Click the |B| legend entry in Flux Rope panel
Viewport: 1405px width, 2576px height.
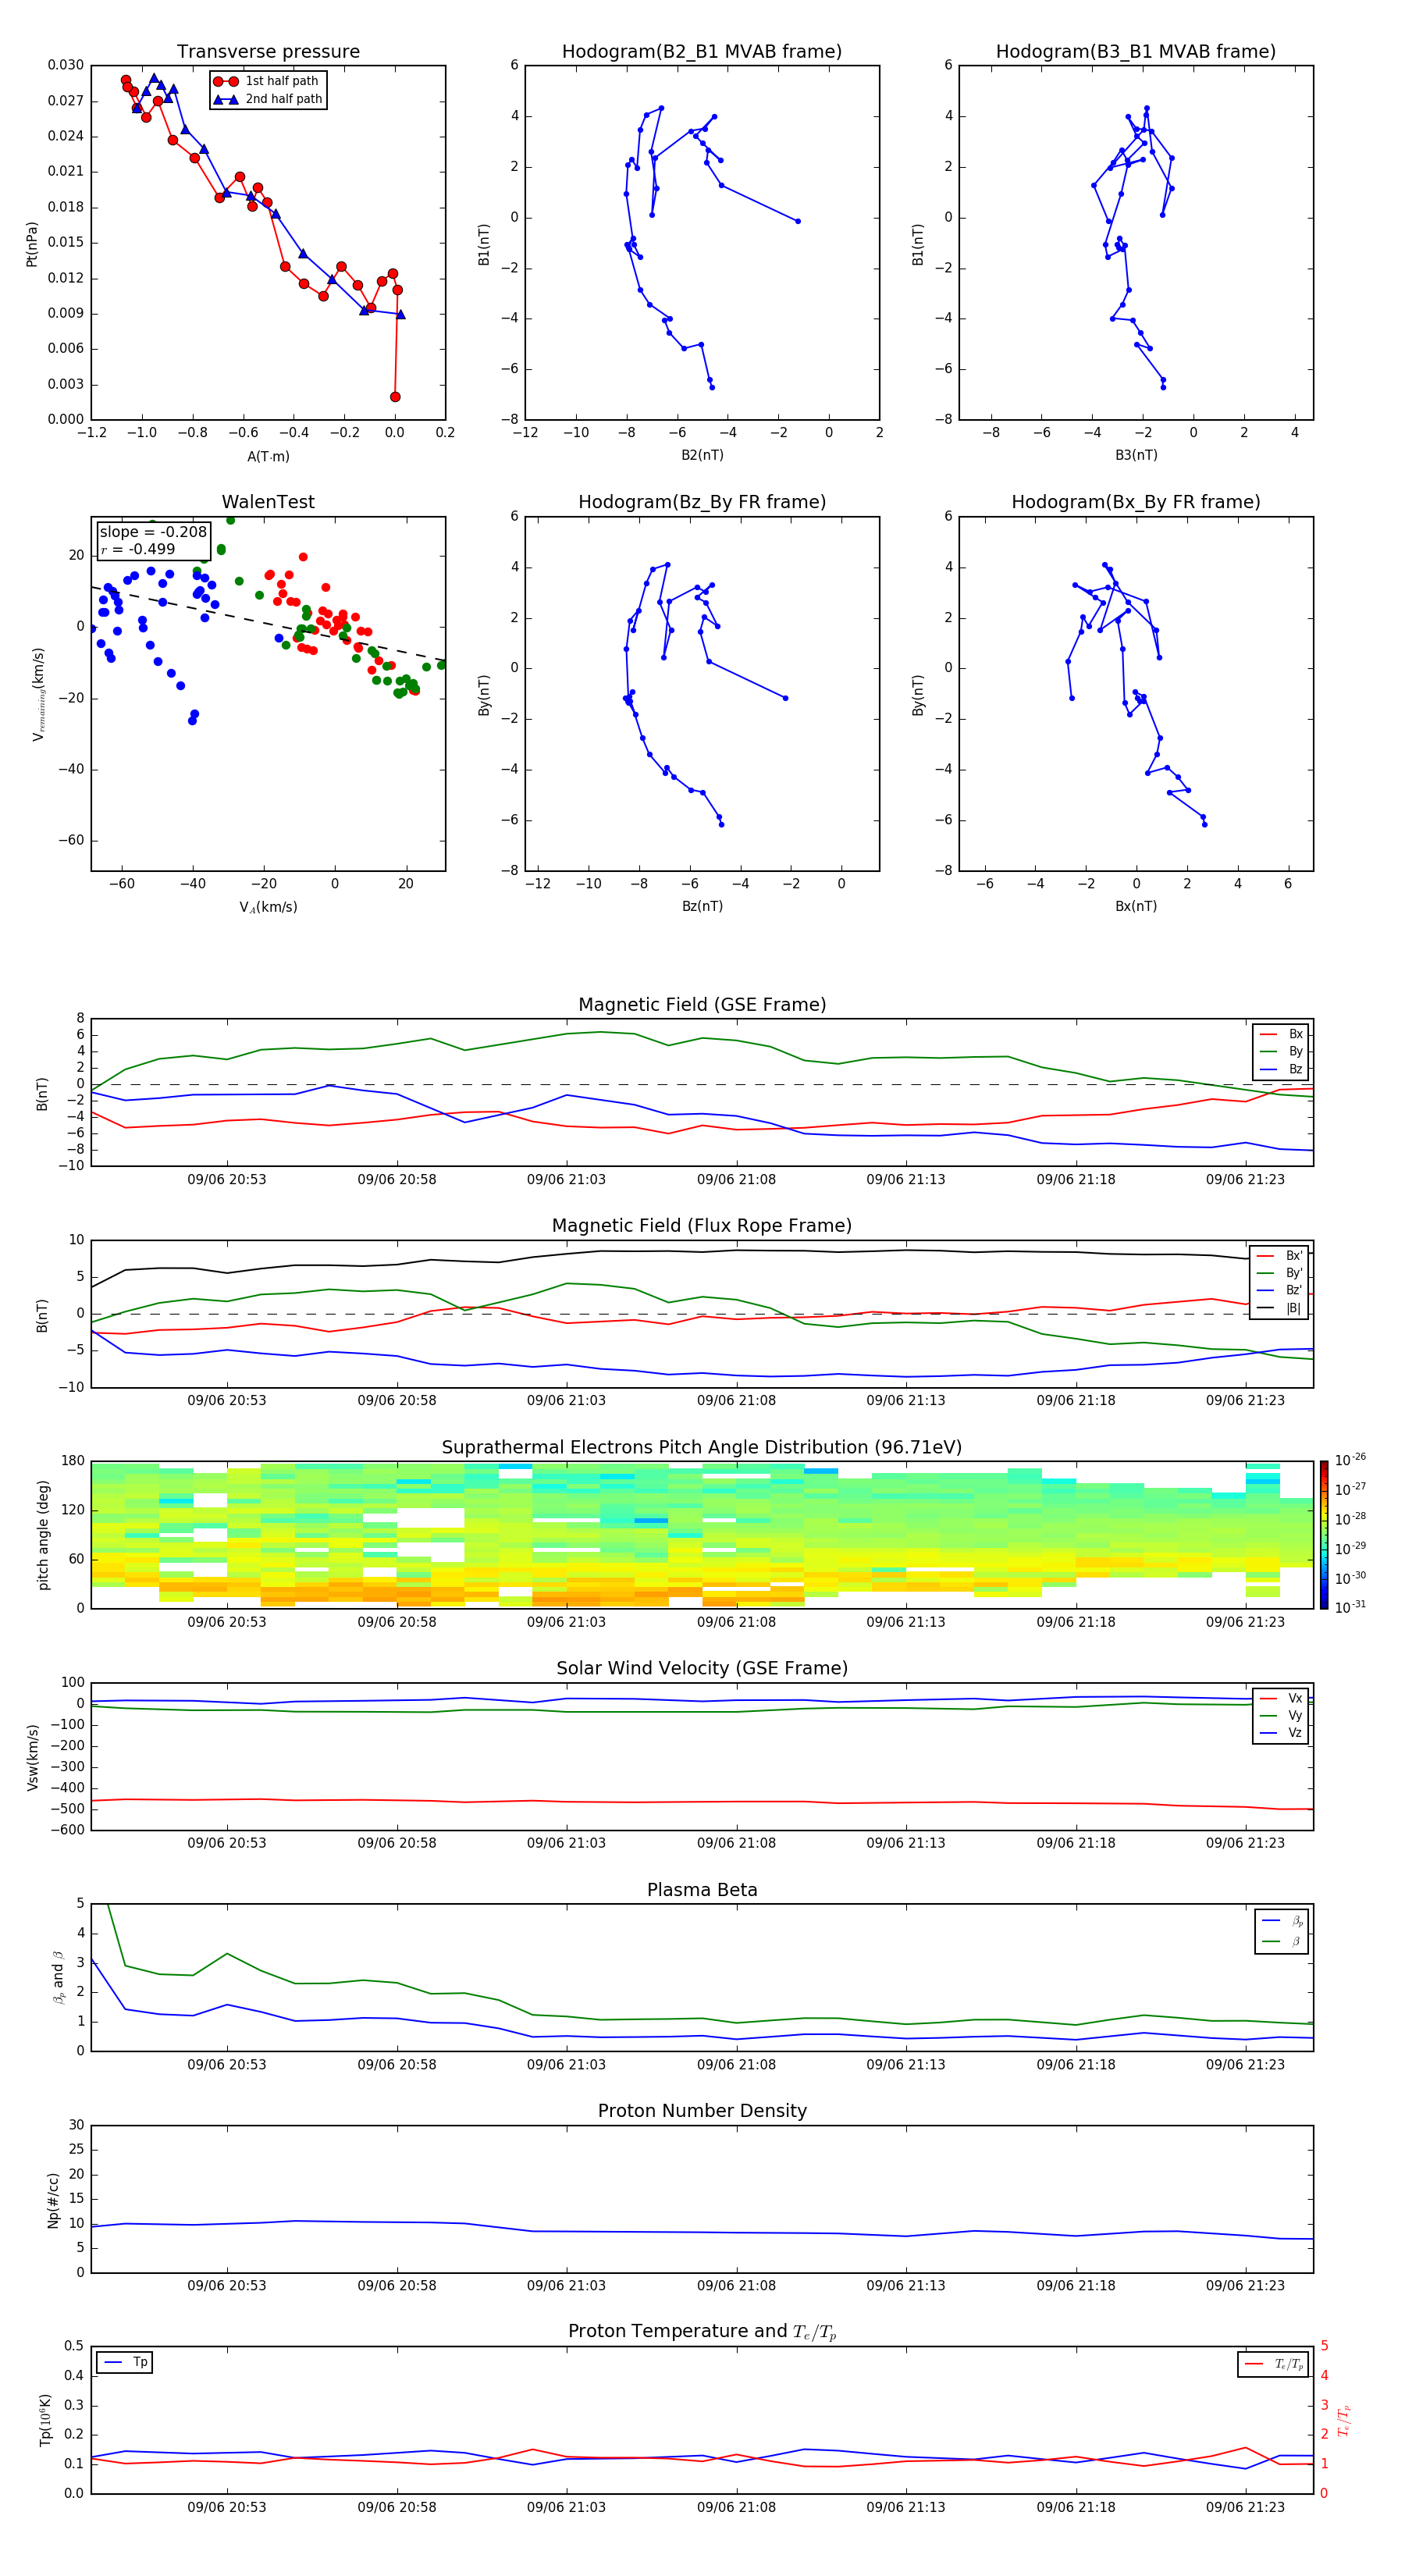point(1280,1308)
